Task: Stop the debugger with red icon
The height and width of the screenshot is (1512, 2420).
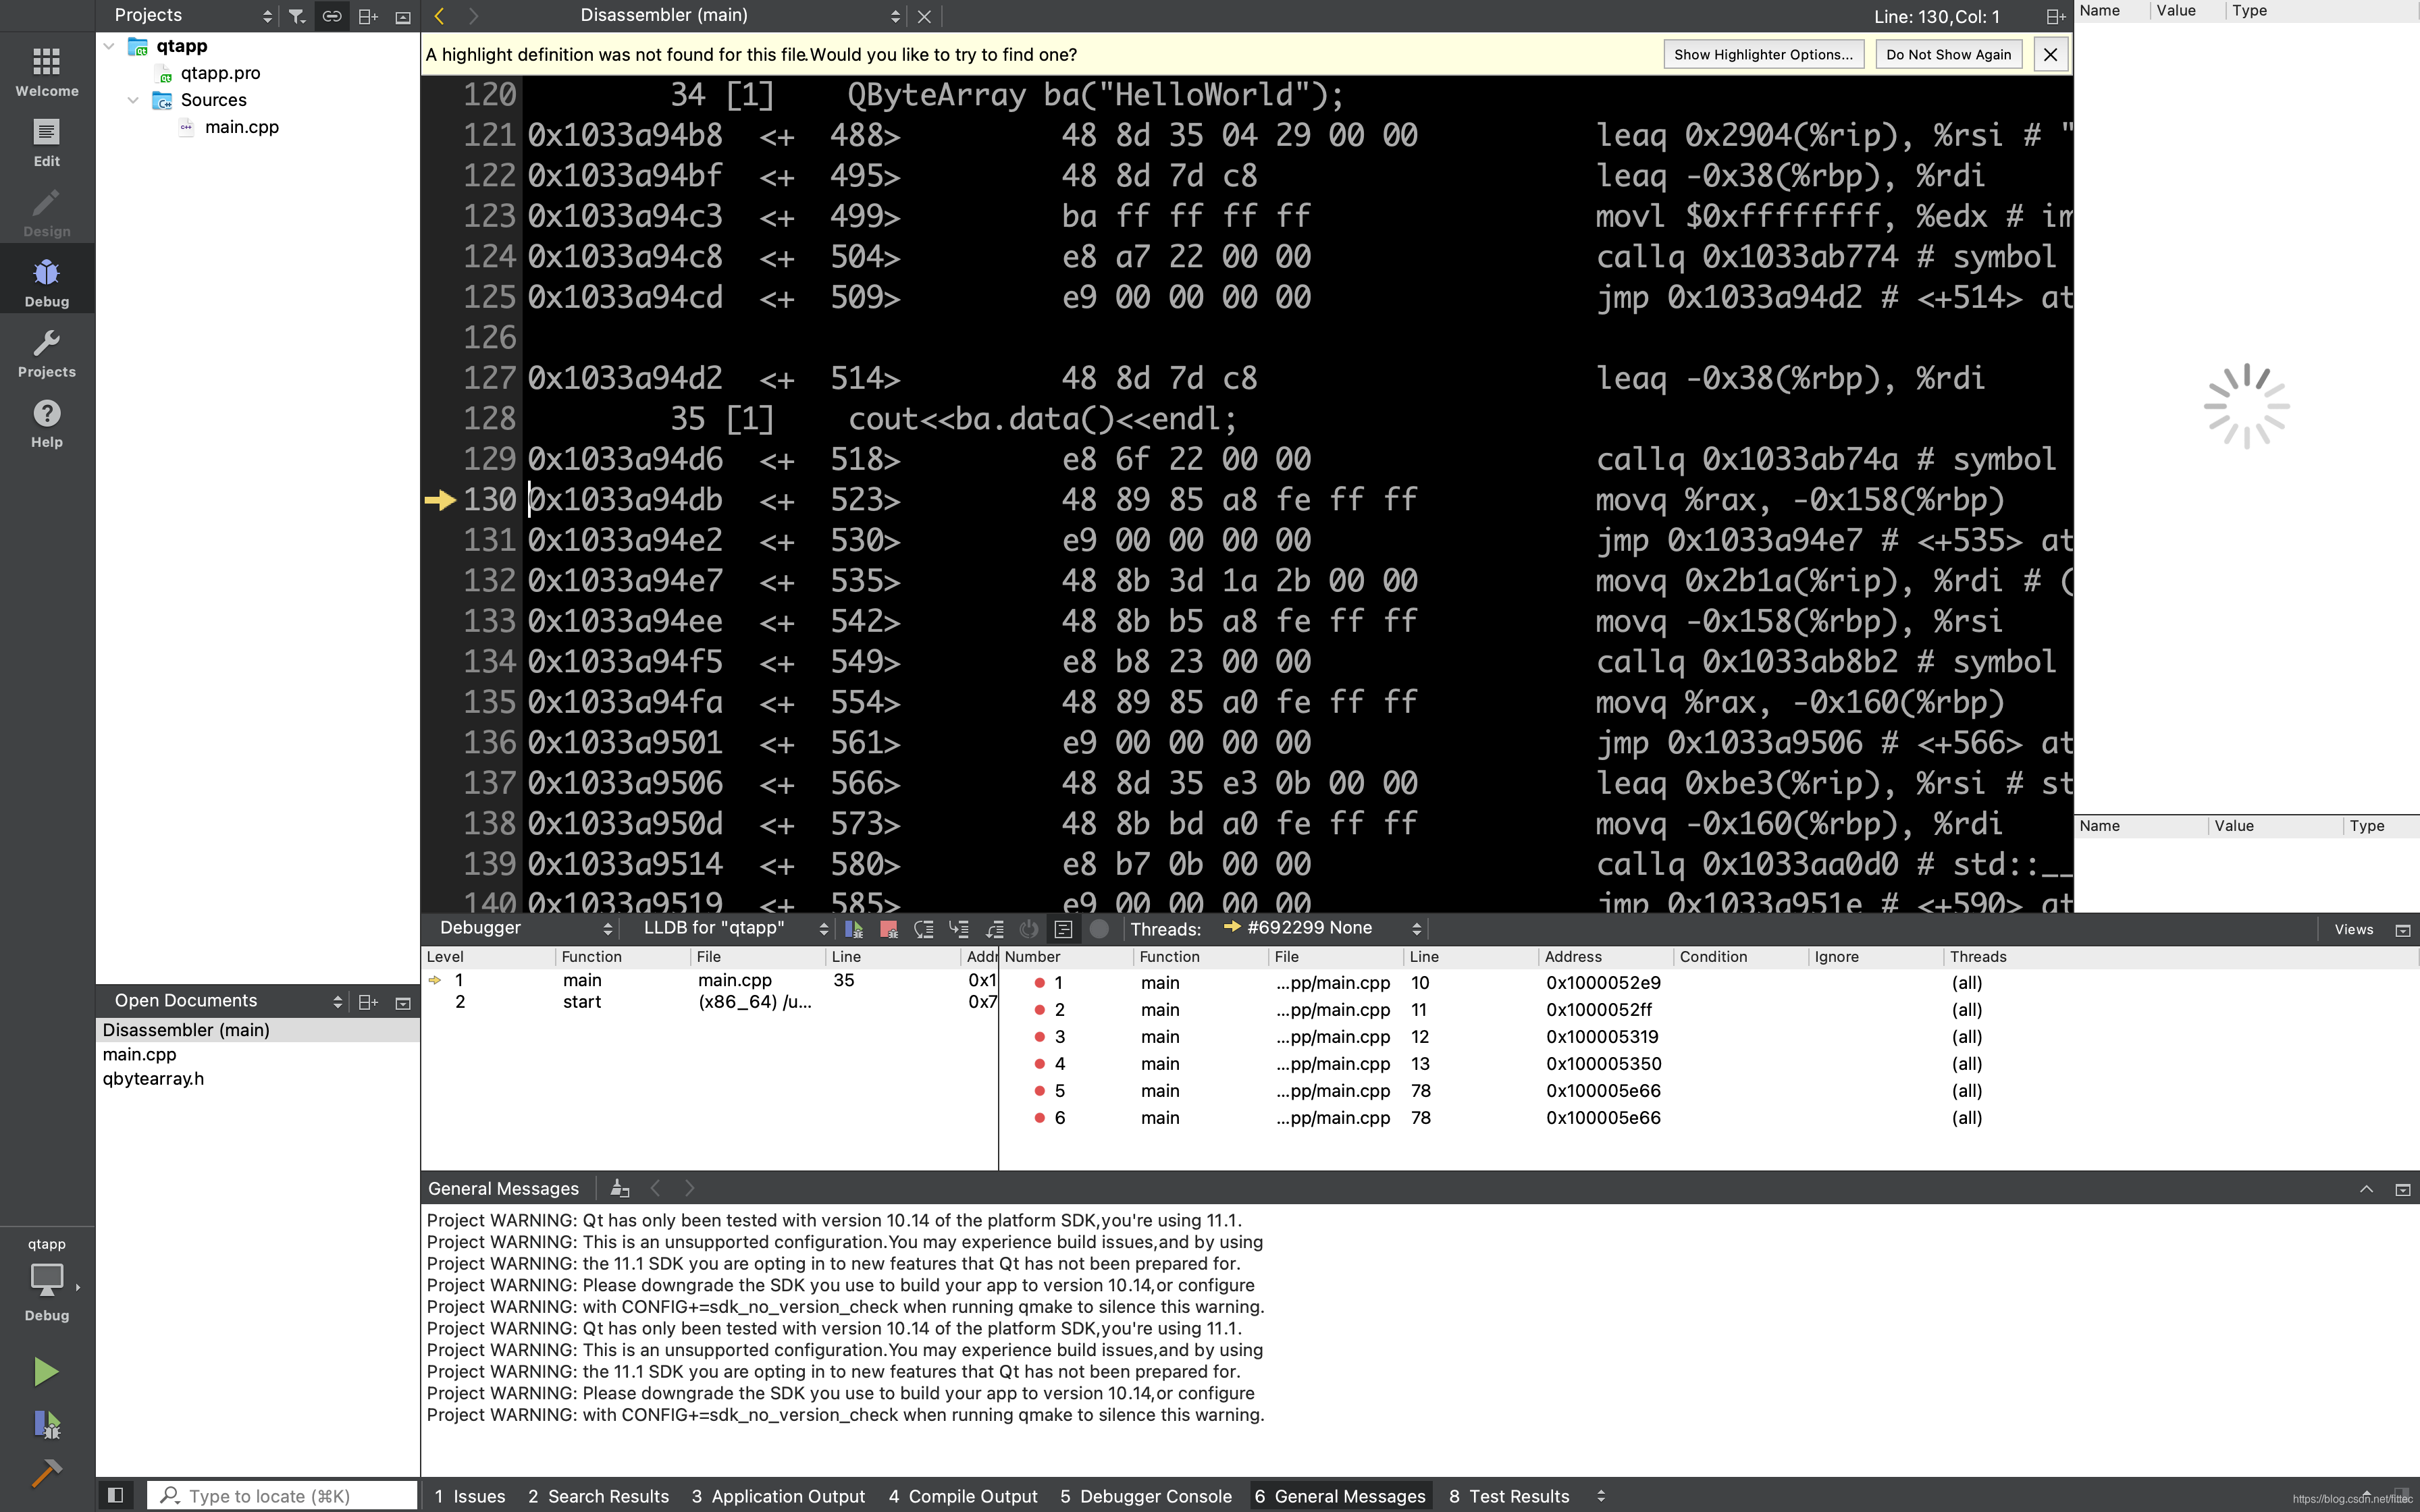Action: click(x=888, y=929)
